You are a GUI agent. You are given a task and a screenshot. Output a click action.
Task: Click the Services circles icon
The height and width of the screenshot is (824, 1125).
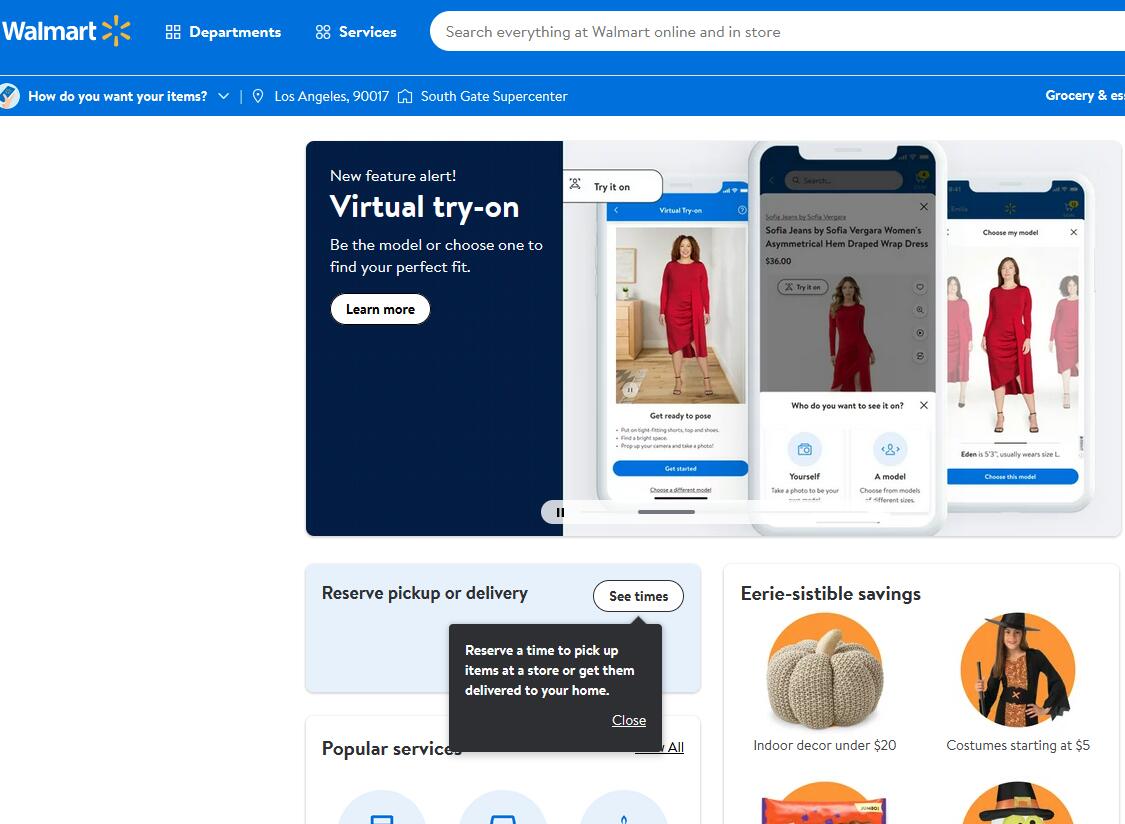point(323,32)
